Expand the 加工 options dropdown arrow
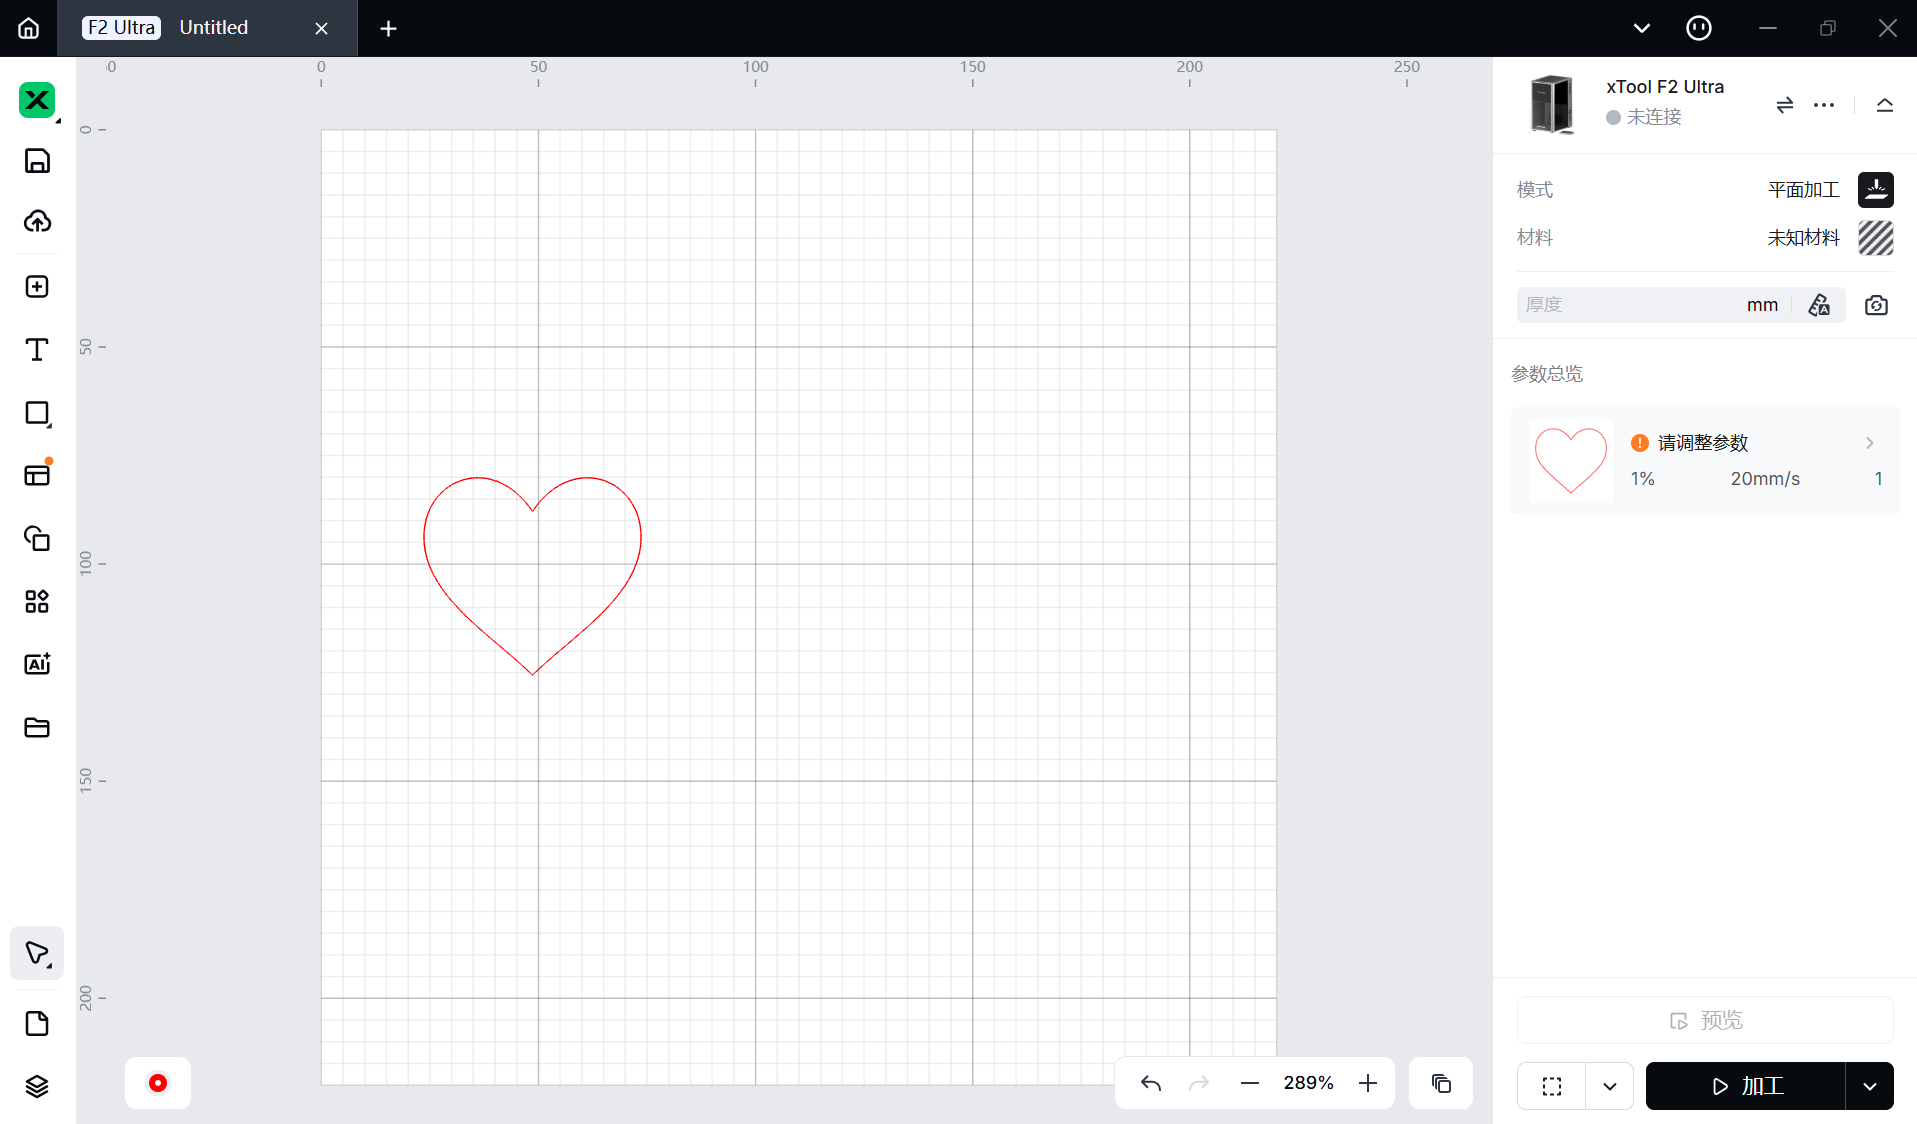 [x=1869, y=1086]
